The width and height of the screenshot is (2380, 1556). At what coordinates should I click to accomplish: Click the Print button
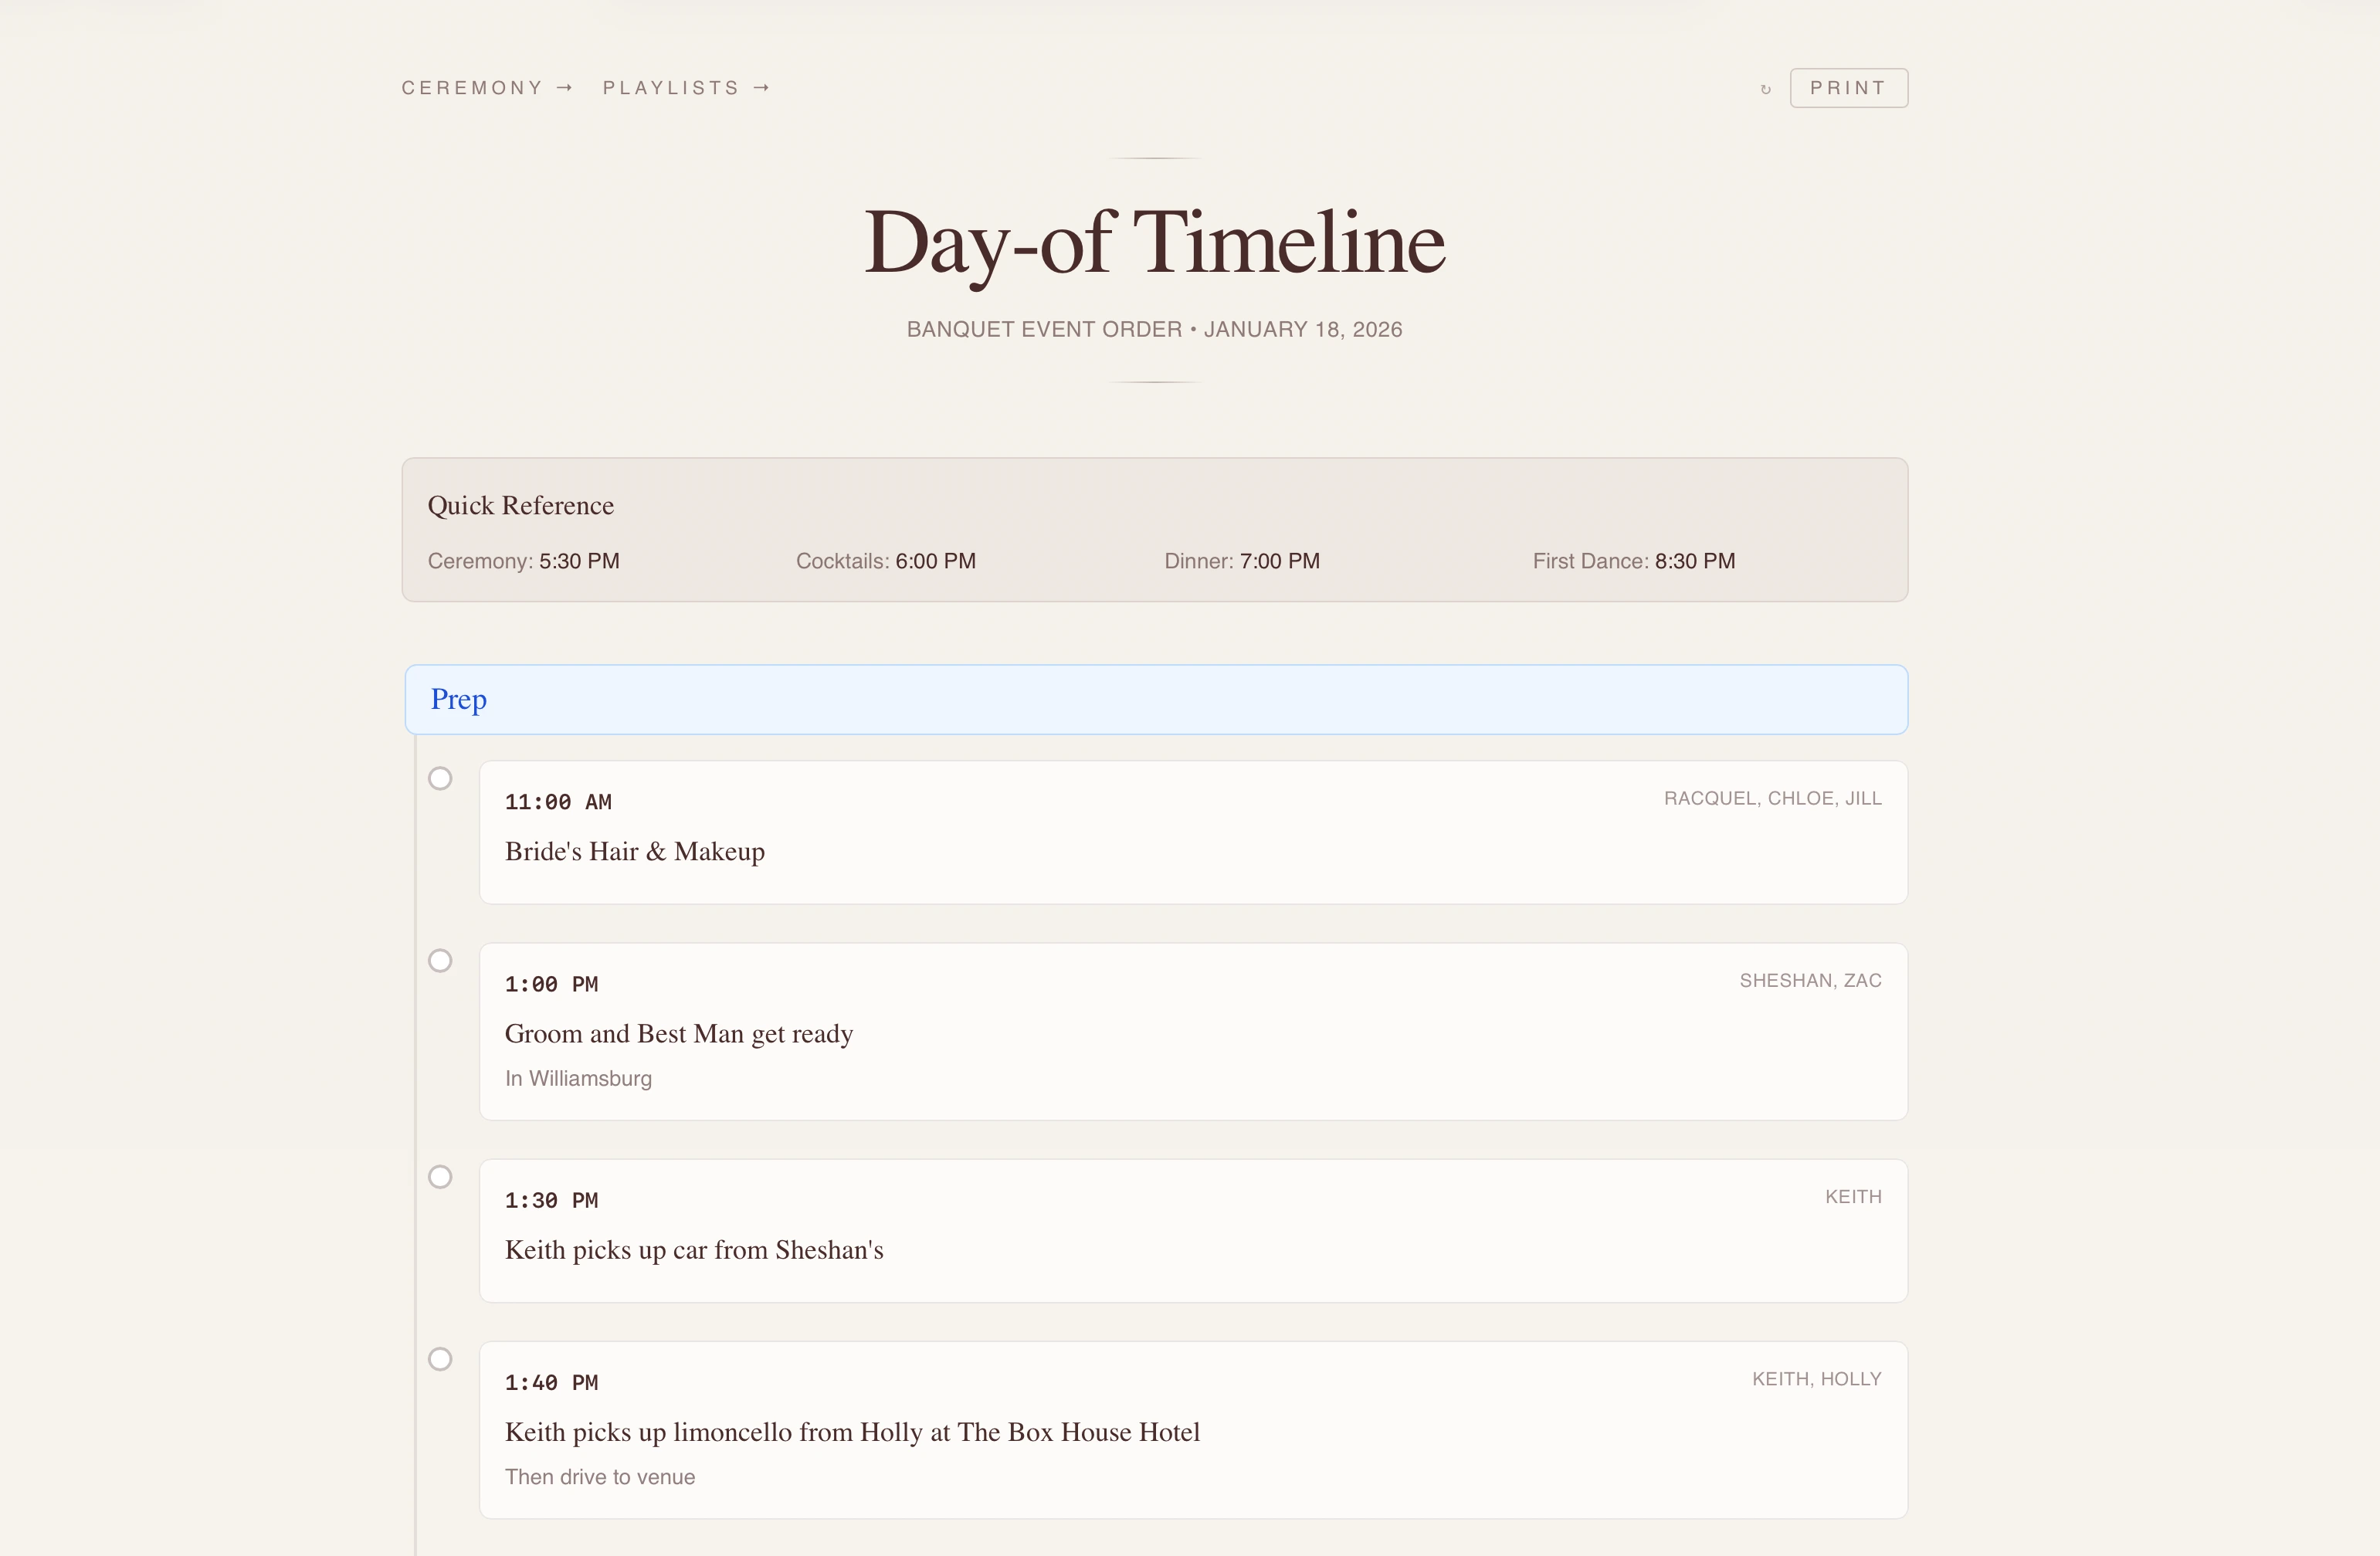pos(1848,88)
